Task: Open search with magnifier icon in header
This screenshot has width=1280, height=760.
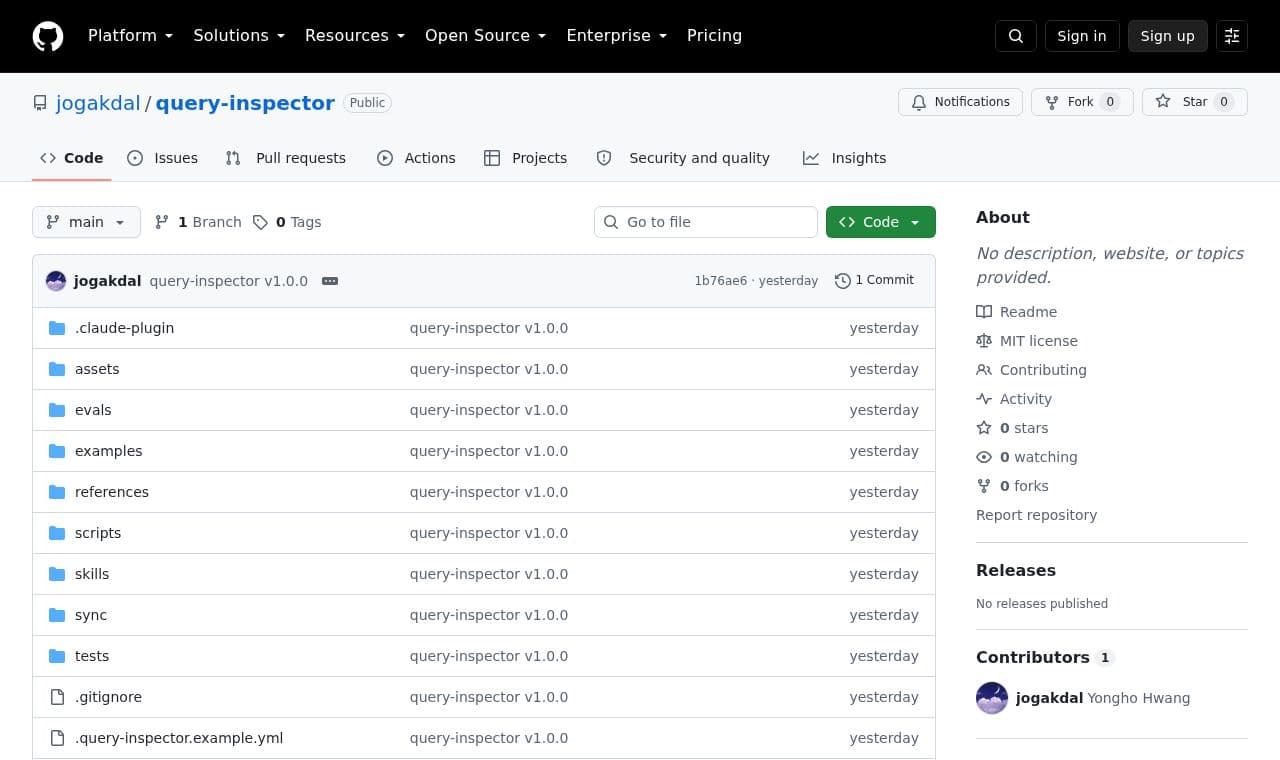Action: click(x=1016, y=36)
